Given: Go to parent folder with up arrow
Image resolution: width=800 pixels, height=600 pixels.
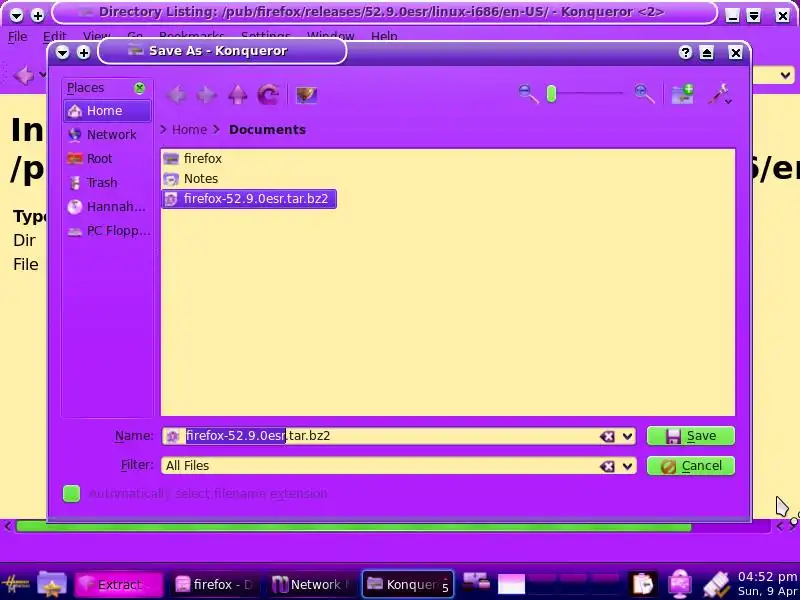Looking at the screenshot, I should click(237, 95).
